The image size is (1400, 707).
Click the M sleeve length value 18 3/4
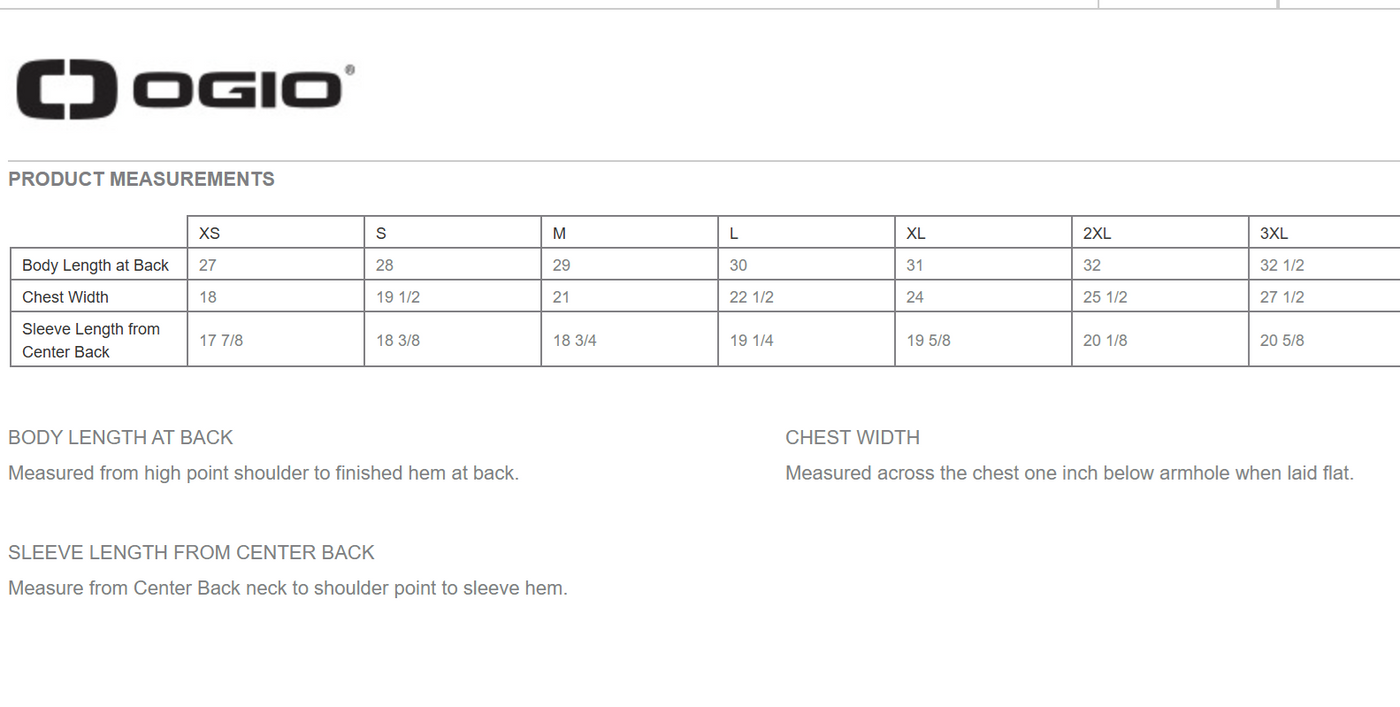575,340
